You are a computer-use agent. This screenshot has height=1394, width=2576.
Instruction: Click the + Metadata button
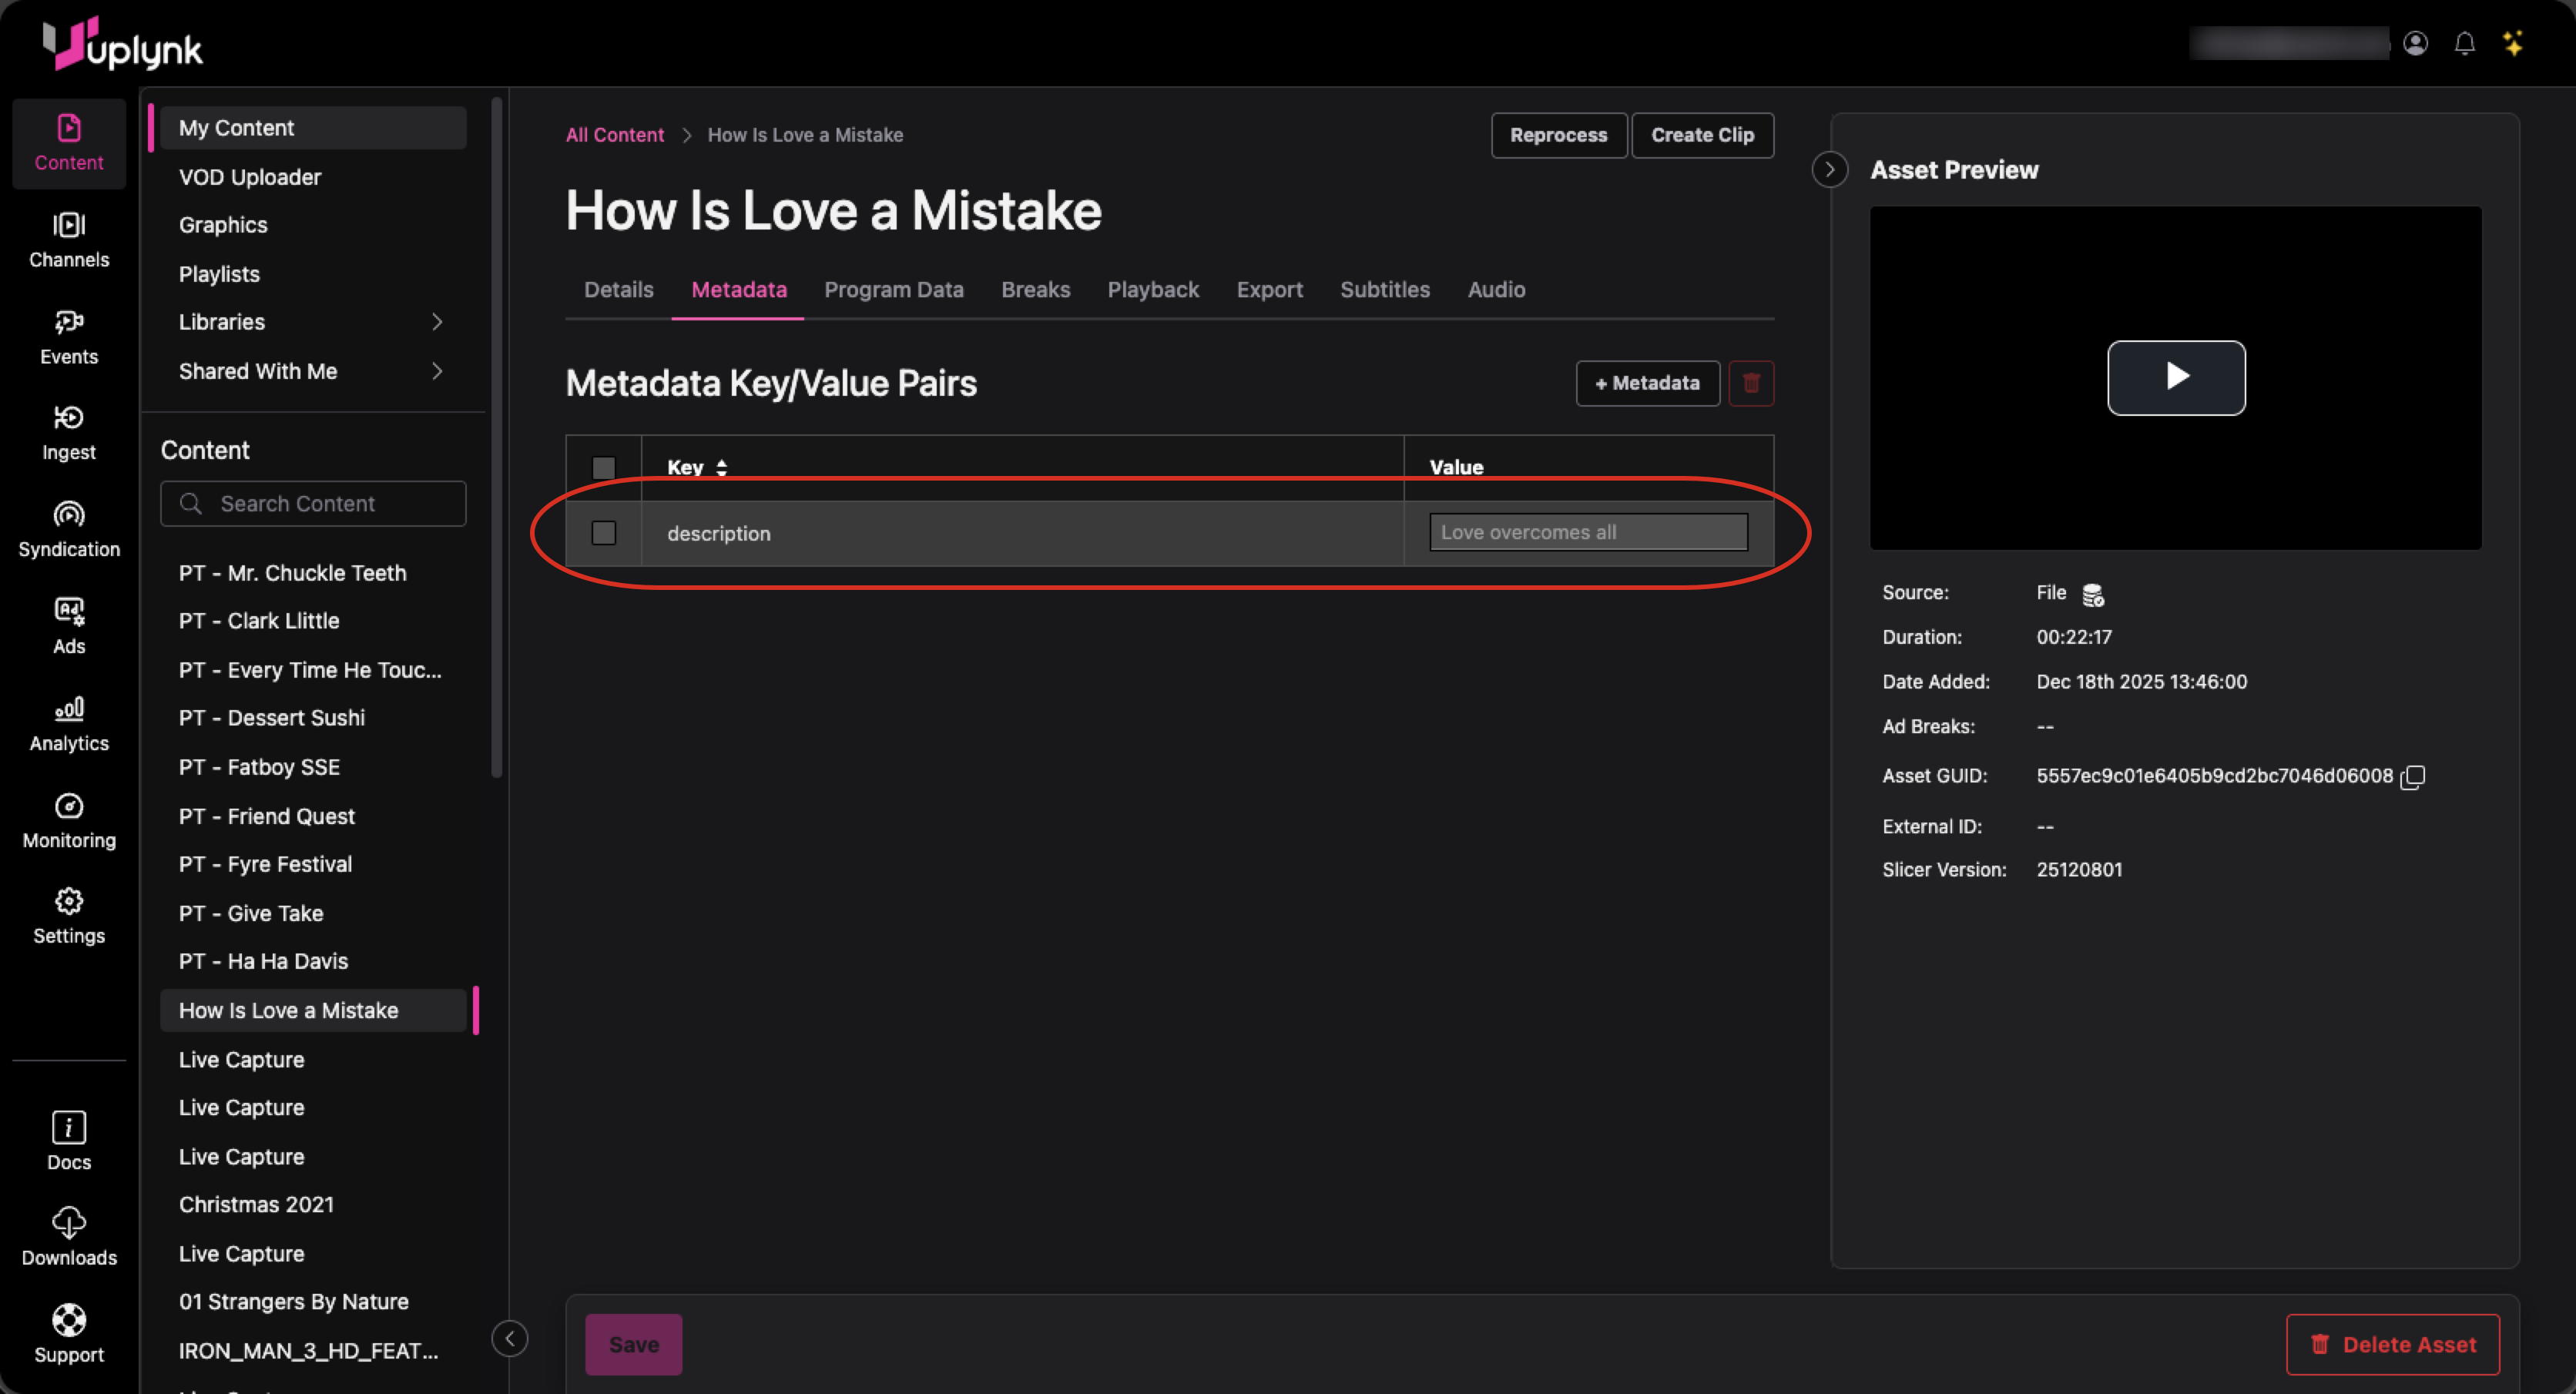(x=1647, y=383)
